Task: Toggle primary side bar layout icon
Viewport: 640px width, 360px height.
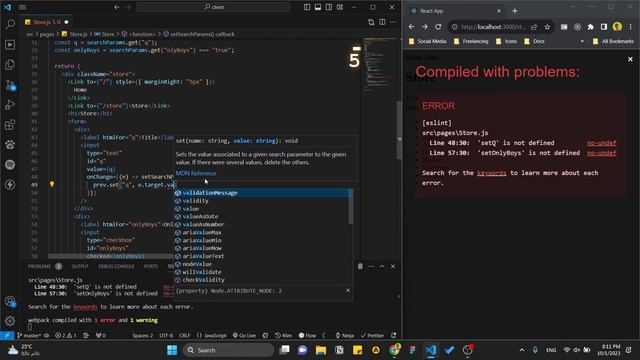Action: click(x=307, y=7)
